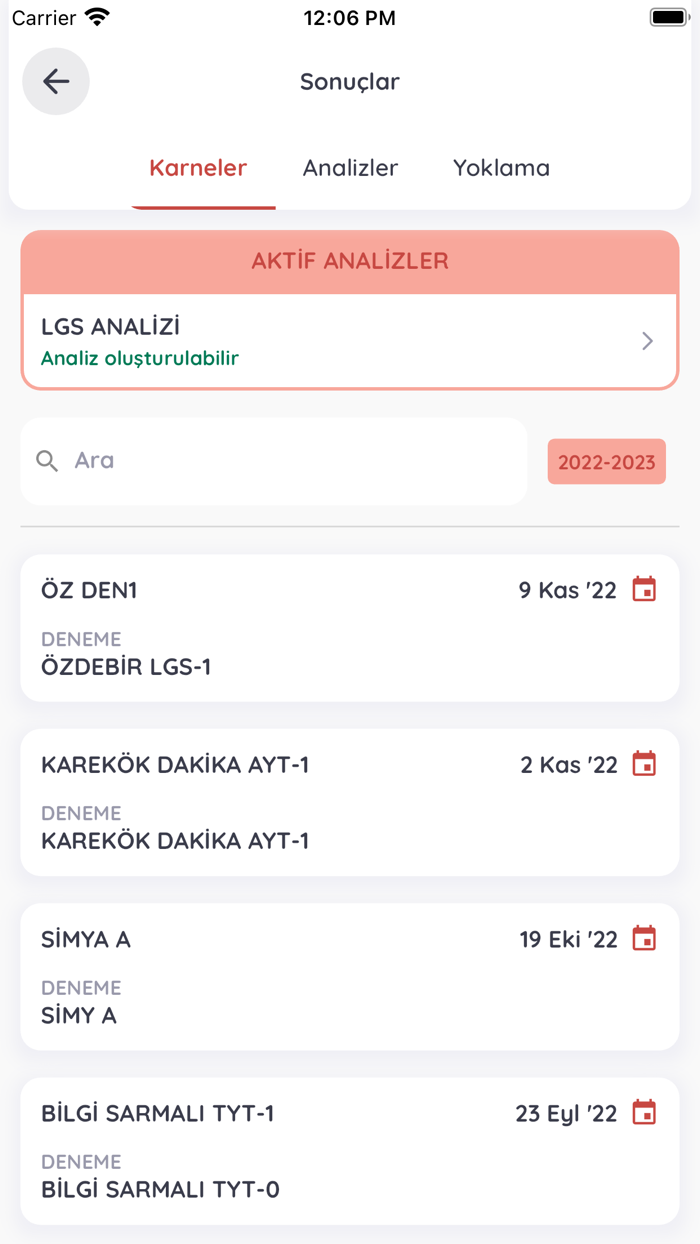Click the calendar icon on KAREKÖK DAKİKA AYT-1
Screen dimensions: 700x1244
pyautogui.click(x=647, y=763)
